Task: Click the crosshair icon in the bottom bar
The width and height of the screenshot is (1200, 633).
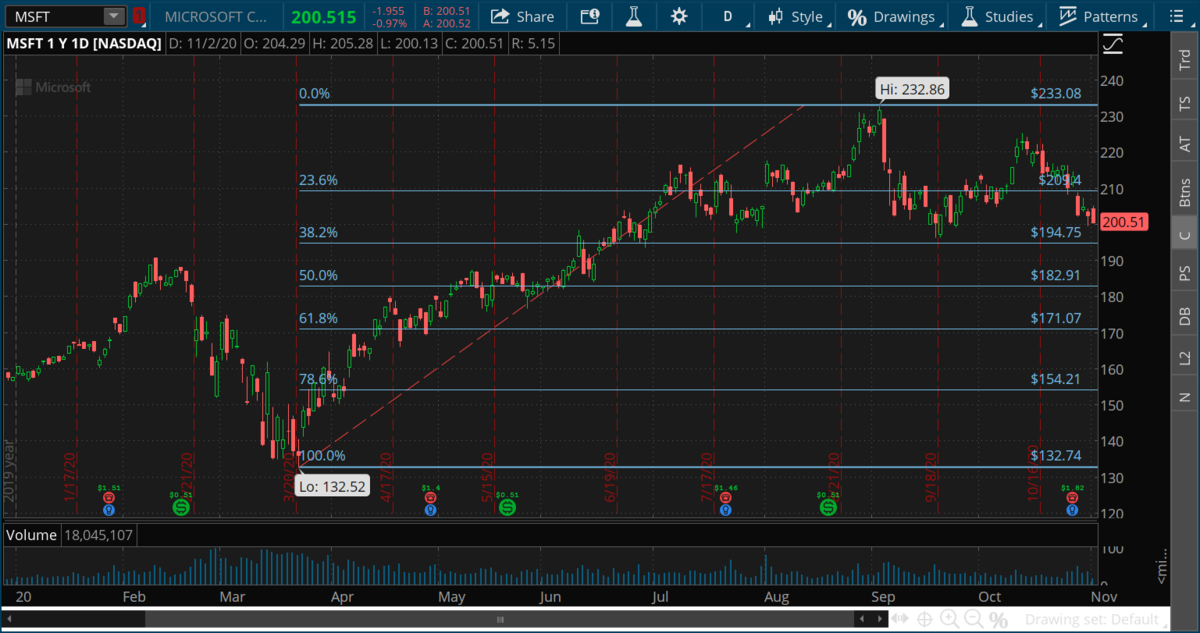Action: [x=925, y=621]
